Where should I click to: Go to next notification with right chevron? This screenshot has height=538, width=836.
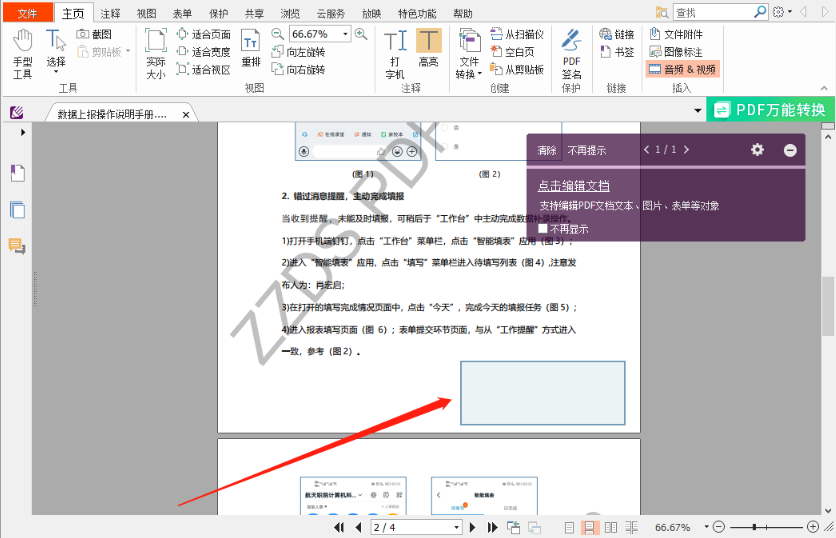686,150
